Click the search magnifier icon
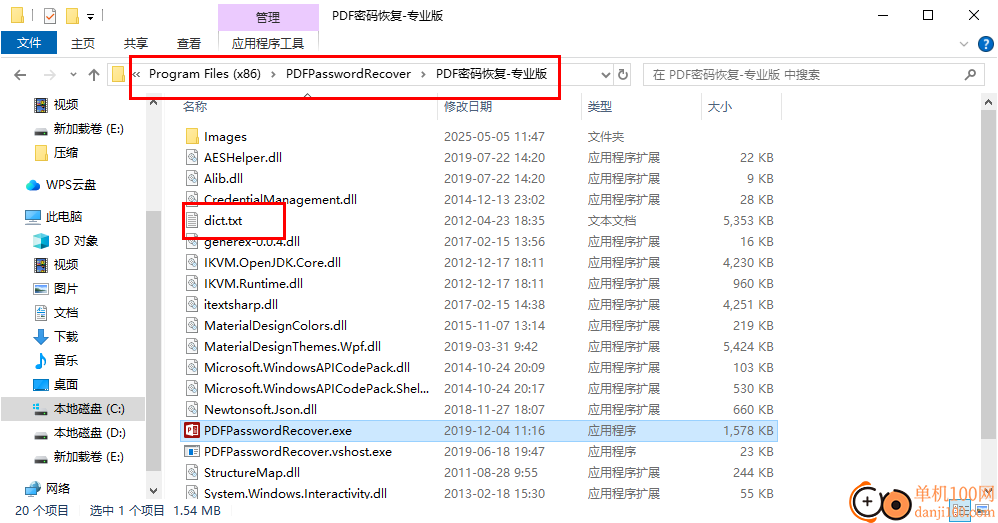Viewport: 998px width, 523px height. point(971,74)
